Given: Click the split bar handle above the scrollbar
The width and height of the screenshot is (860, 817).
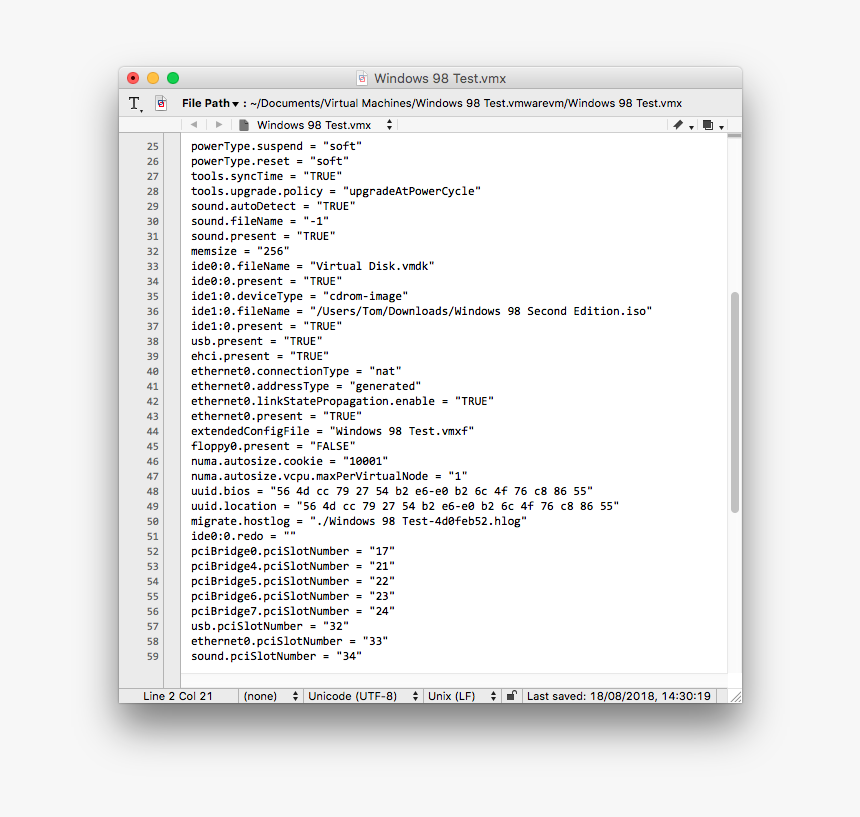Looking at the screenshot, I should coord(735,135).
